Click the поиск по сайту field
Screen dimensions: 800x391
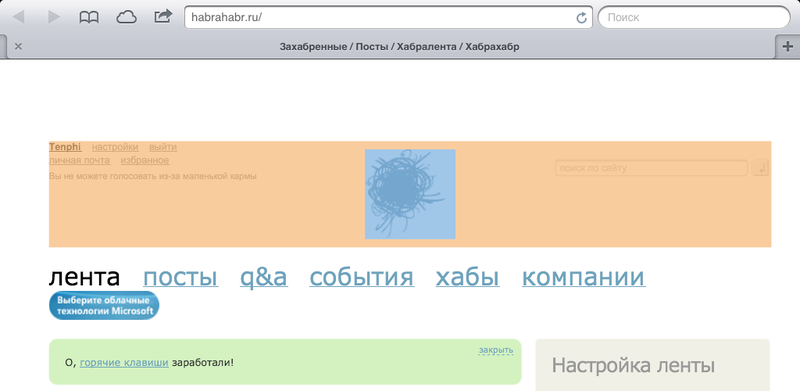pos(651,168)
